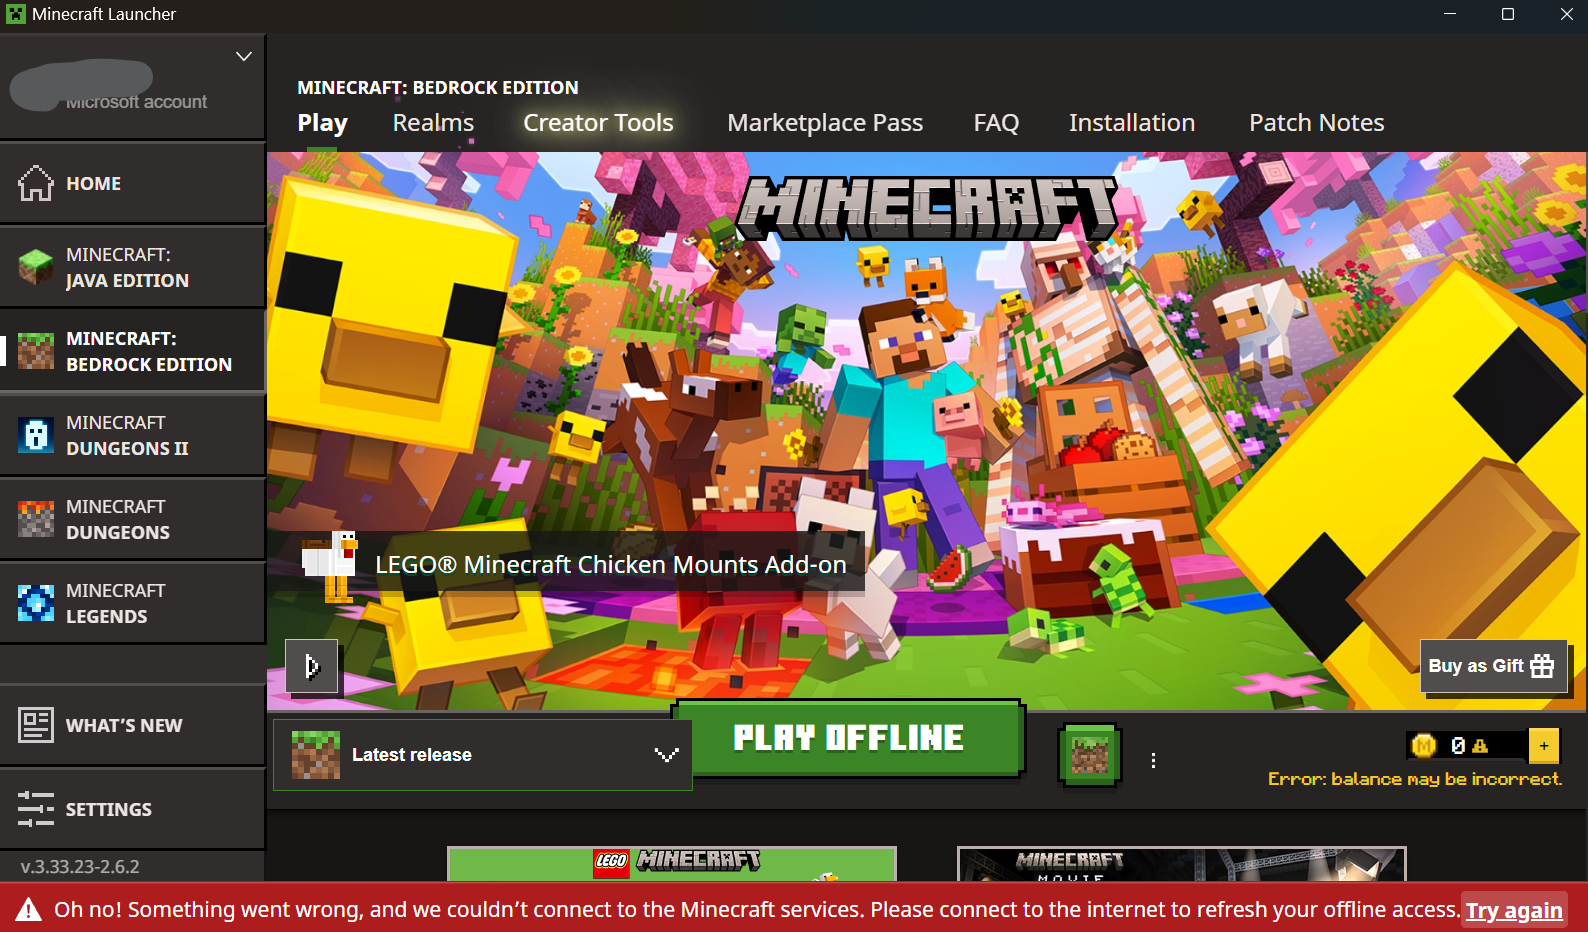Open Settings sliders icon
This screenshot has width=1588, height=932.
[36, 809]
